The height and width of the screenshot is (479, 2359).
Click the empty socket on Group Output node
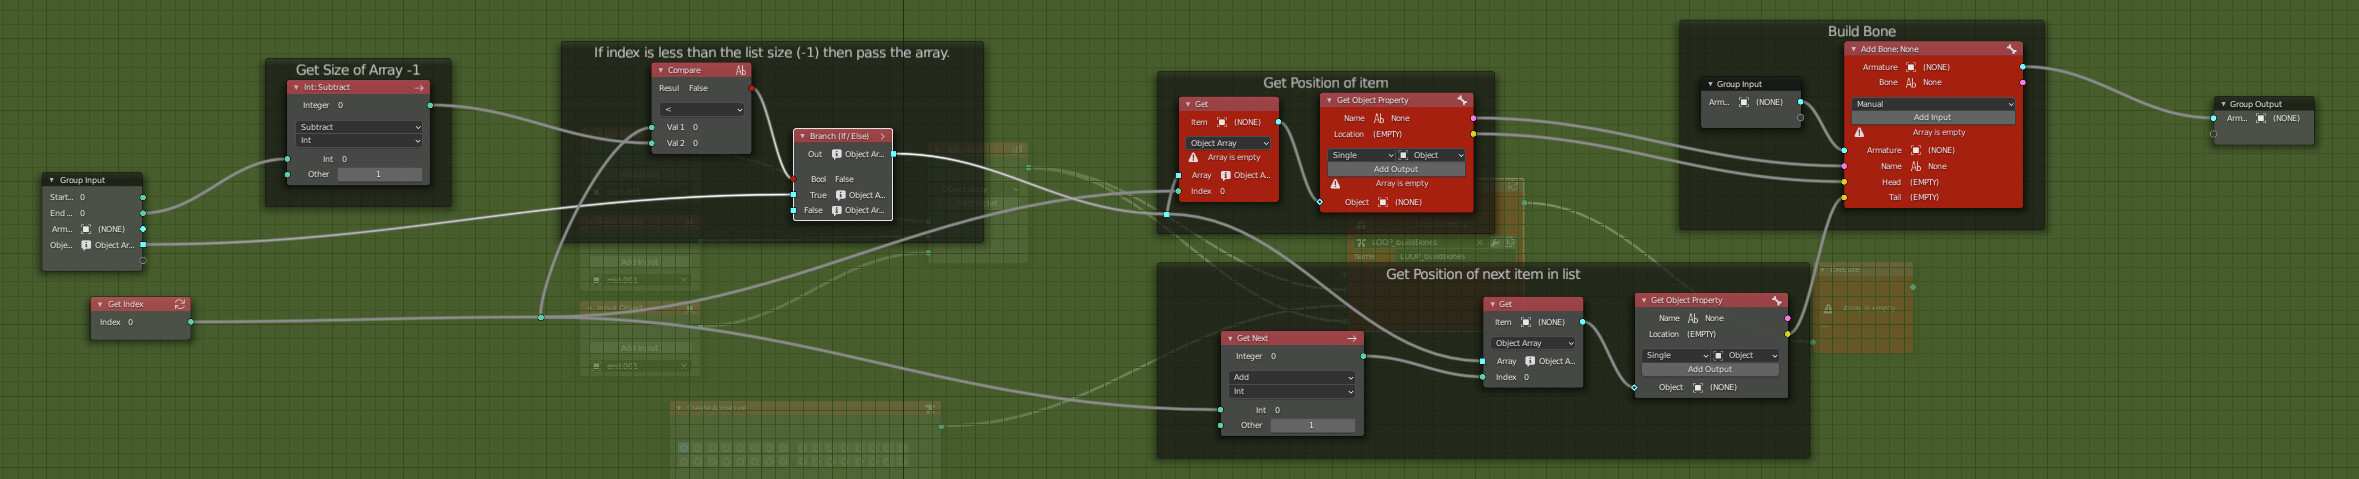(x=2213, y=134)
